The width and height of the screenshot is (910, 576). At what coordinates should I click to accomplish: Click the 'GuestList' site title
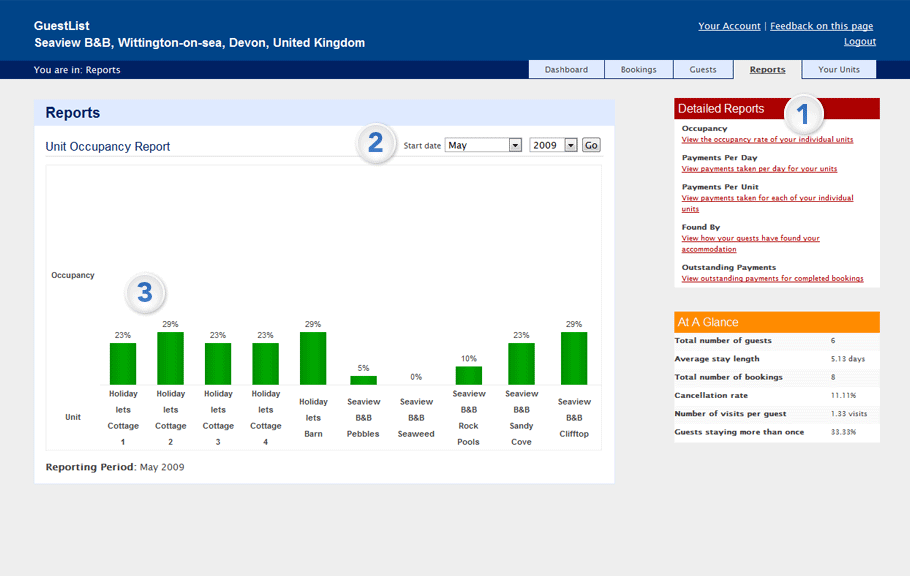(62, 26)
